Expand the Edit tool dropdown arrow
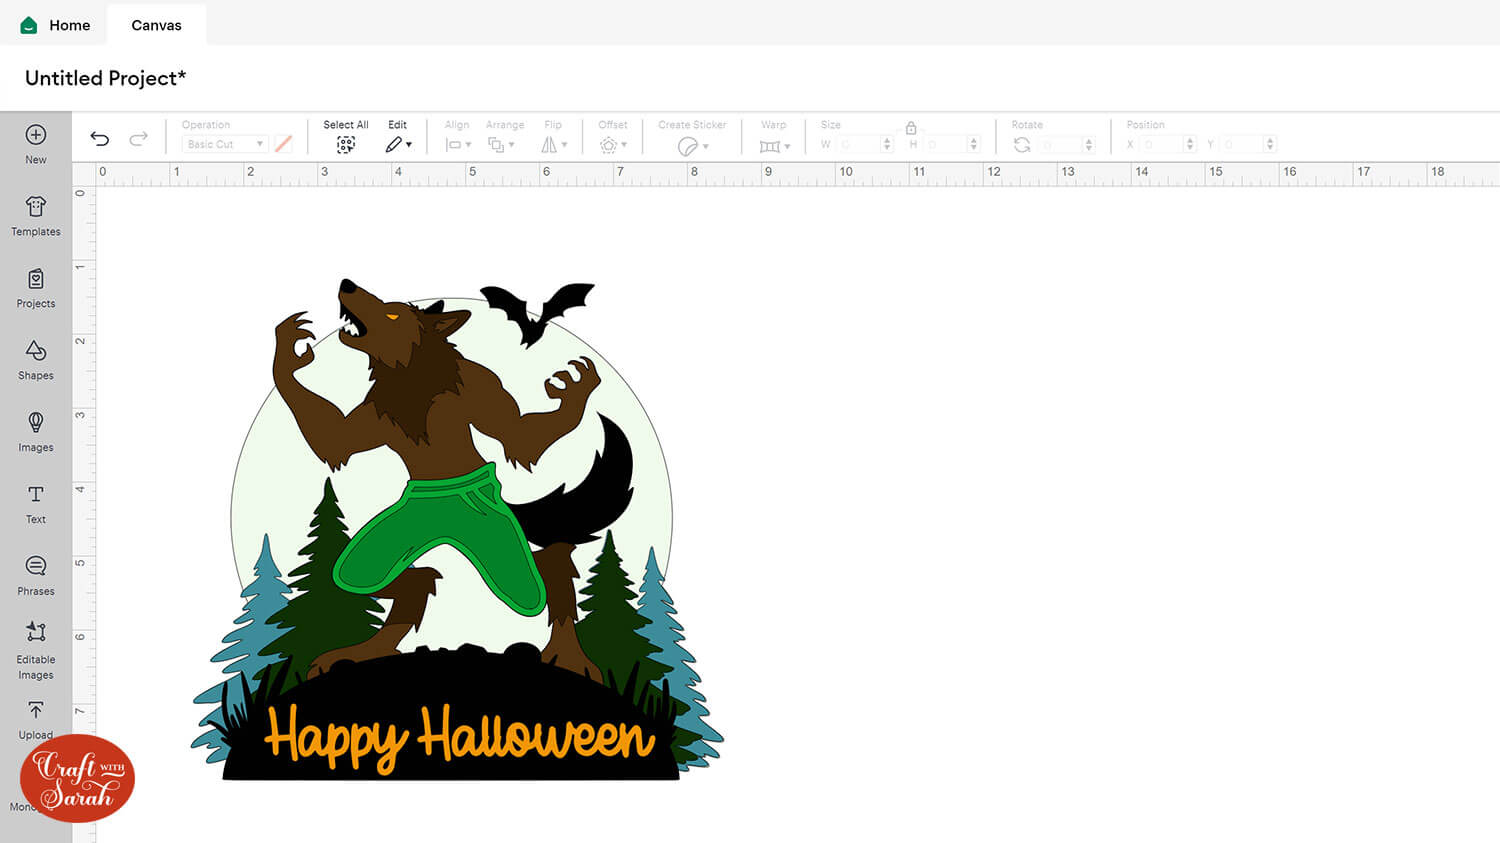The image size is (1500, 843). pos(409,143)
